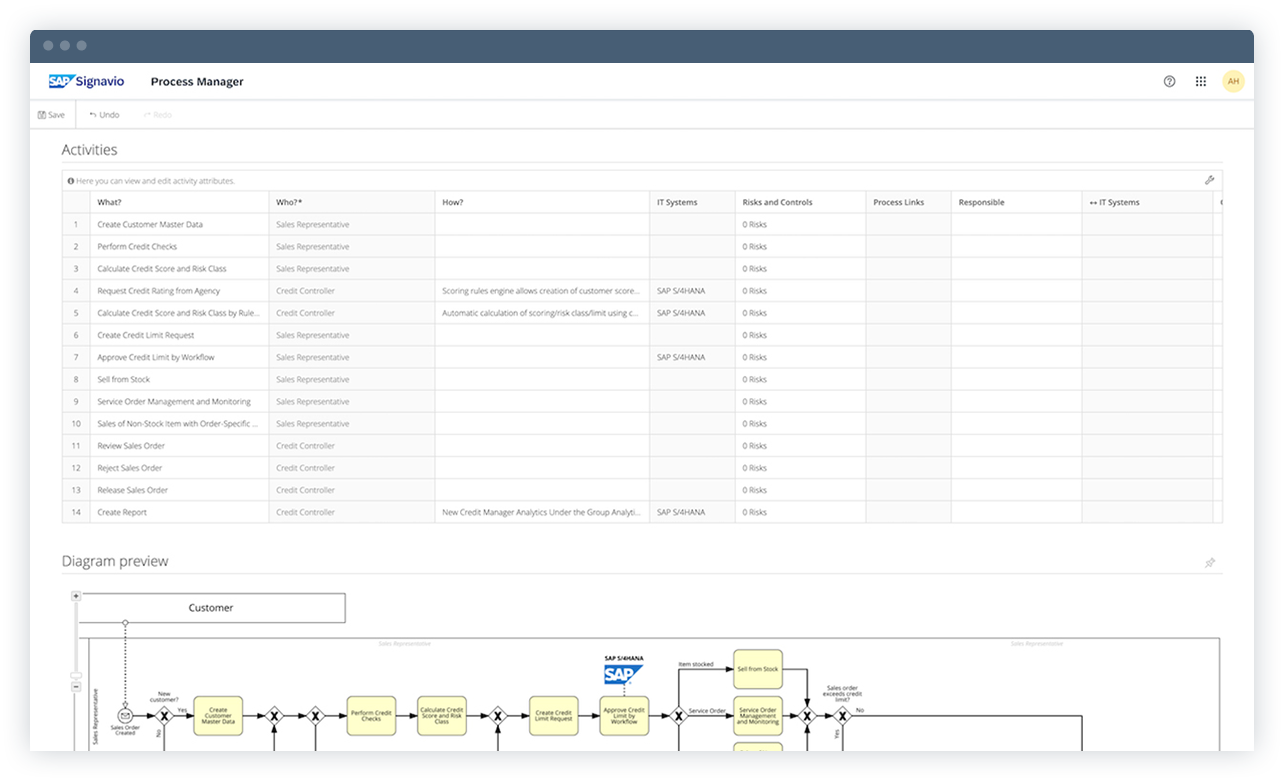Viewport: 1284px width, 780px height.
Task: Click the SAP Signavio logo
Action: (85, 81)
